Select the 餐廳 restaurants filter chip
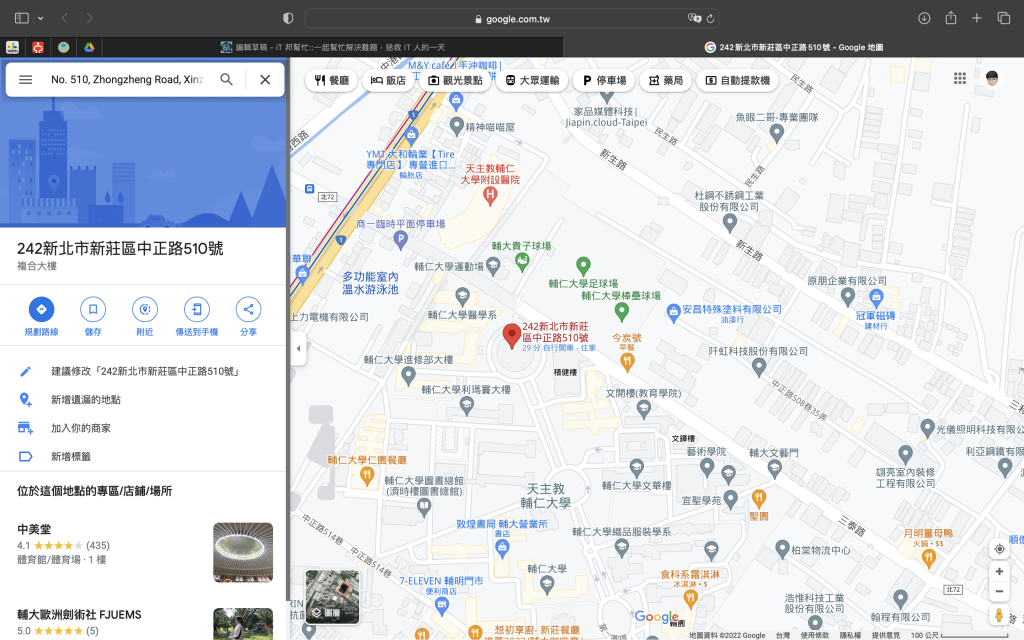 [x=332, y=80]
